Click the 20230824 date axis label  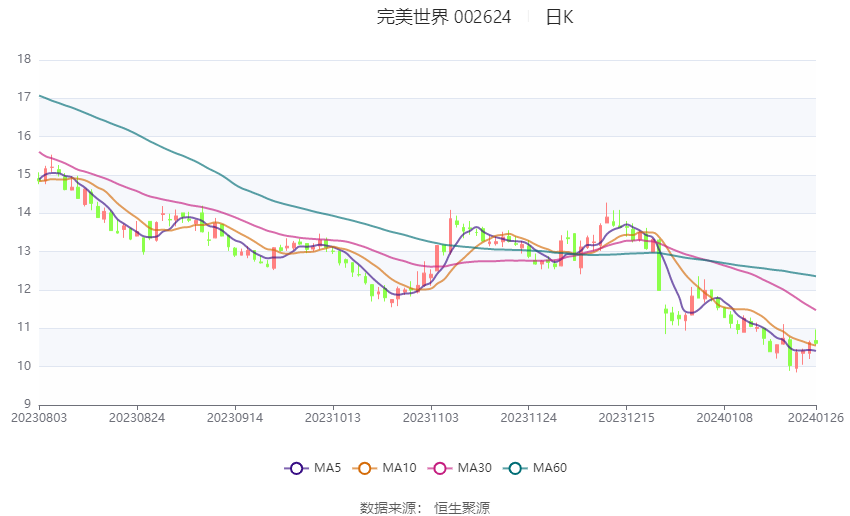pyautogui.click(x=137, y=418)
